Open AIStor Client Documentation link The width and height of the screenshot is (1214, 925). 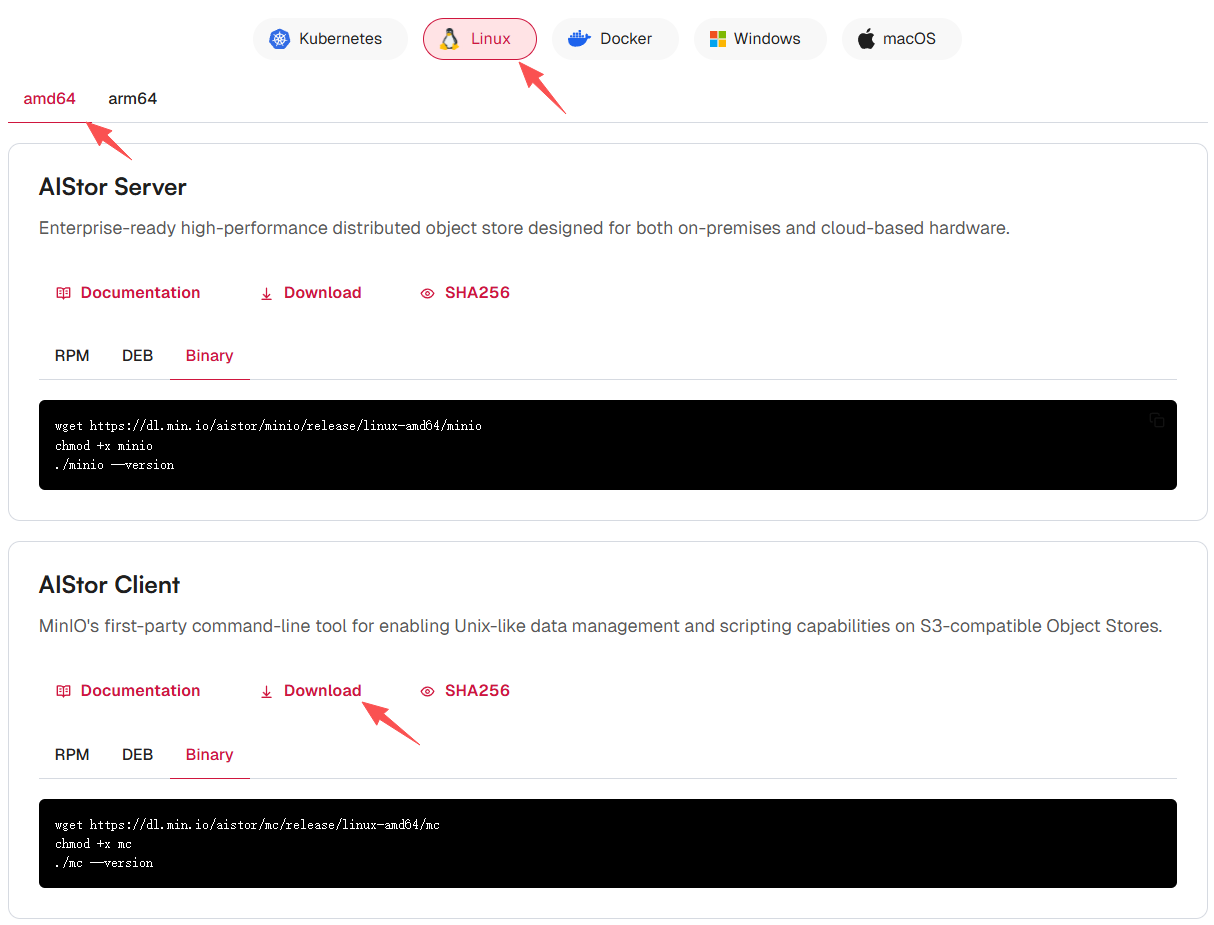pyautogui.click(x=140, y=691)
